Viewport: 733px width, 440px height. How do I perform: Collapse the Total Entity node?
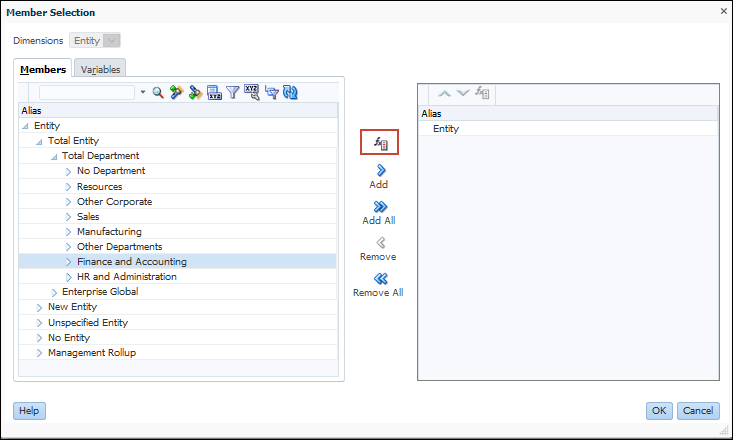(x=39, y=141)
